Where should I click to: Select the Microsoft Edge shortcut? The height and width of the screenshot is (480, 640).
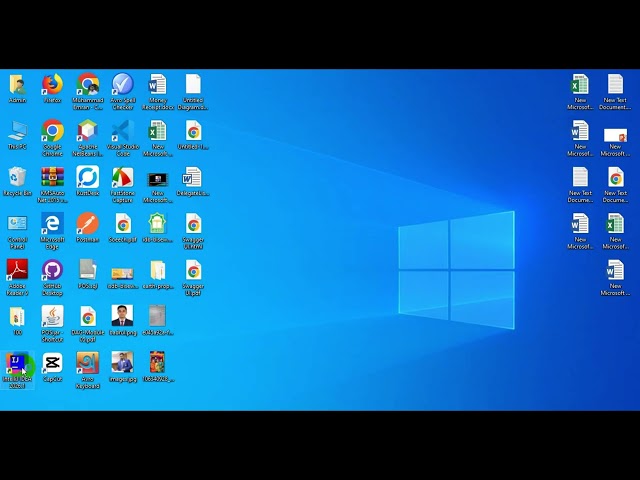coord(52,231)
